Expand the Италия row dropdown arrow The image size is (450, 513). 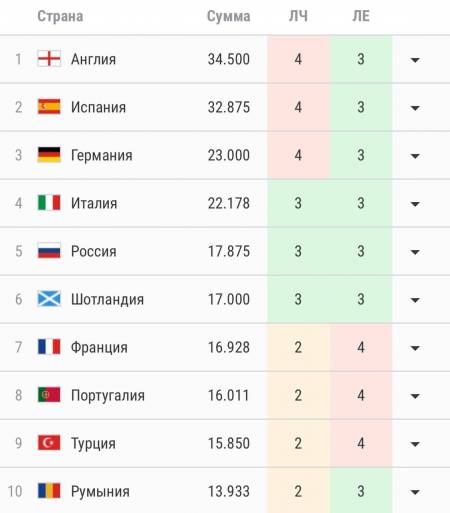[415, 204]
